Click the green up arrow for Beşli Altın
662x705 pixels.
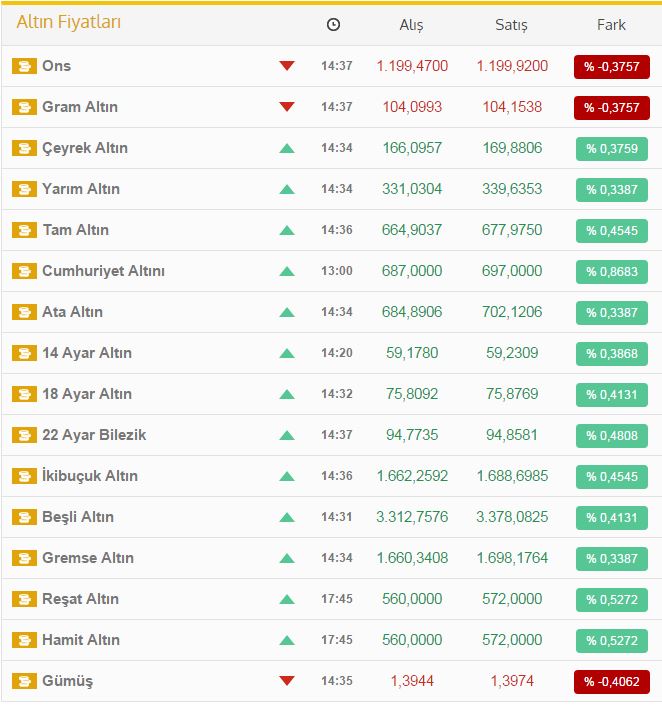[x=287, y=517]
